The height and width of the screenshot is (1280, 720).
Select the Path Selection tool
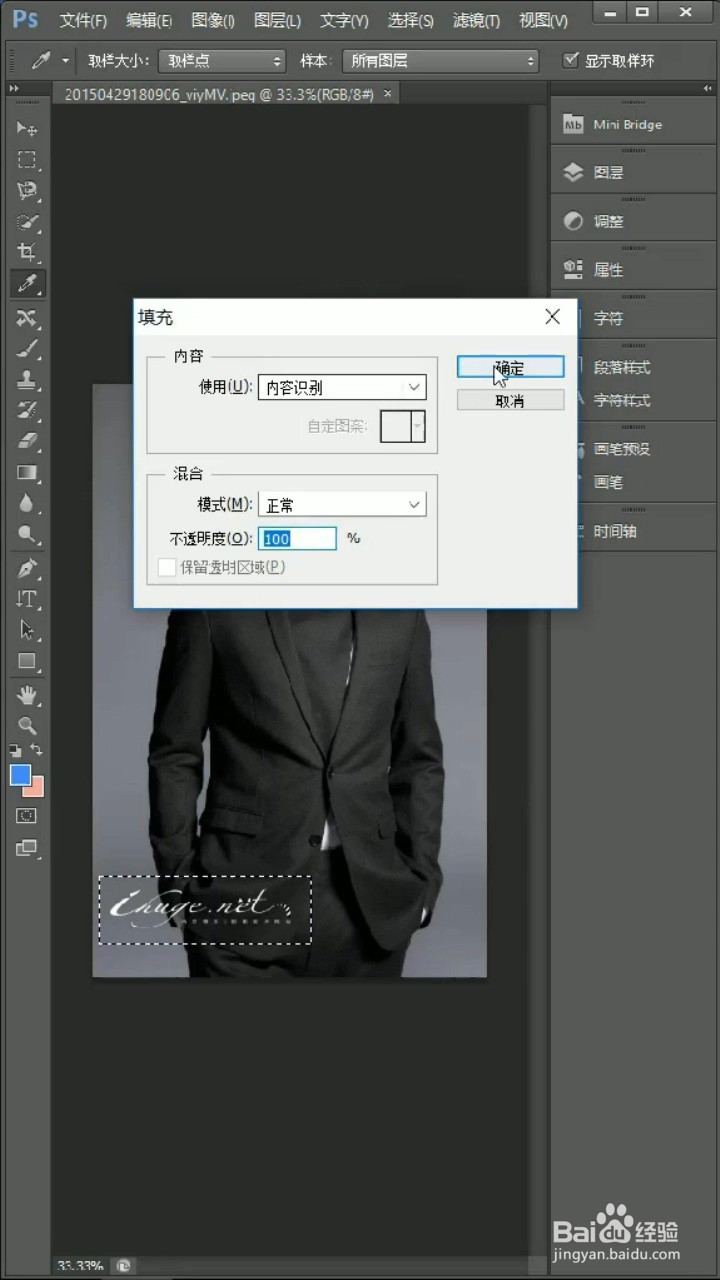coord(27,630)
